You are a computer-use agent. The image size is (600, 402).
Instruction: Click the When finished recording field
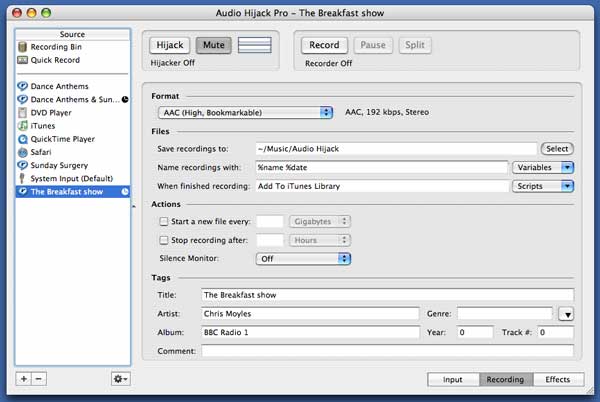coord(382,186)
